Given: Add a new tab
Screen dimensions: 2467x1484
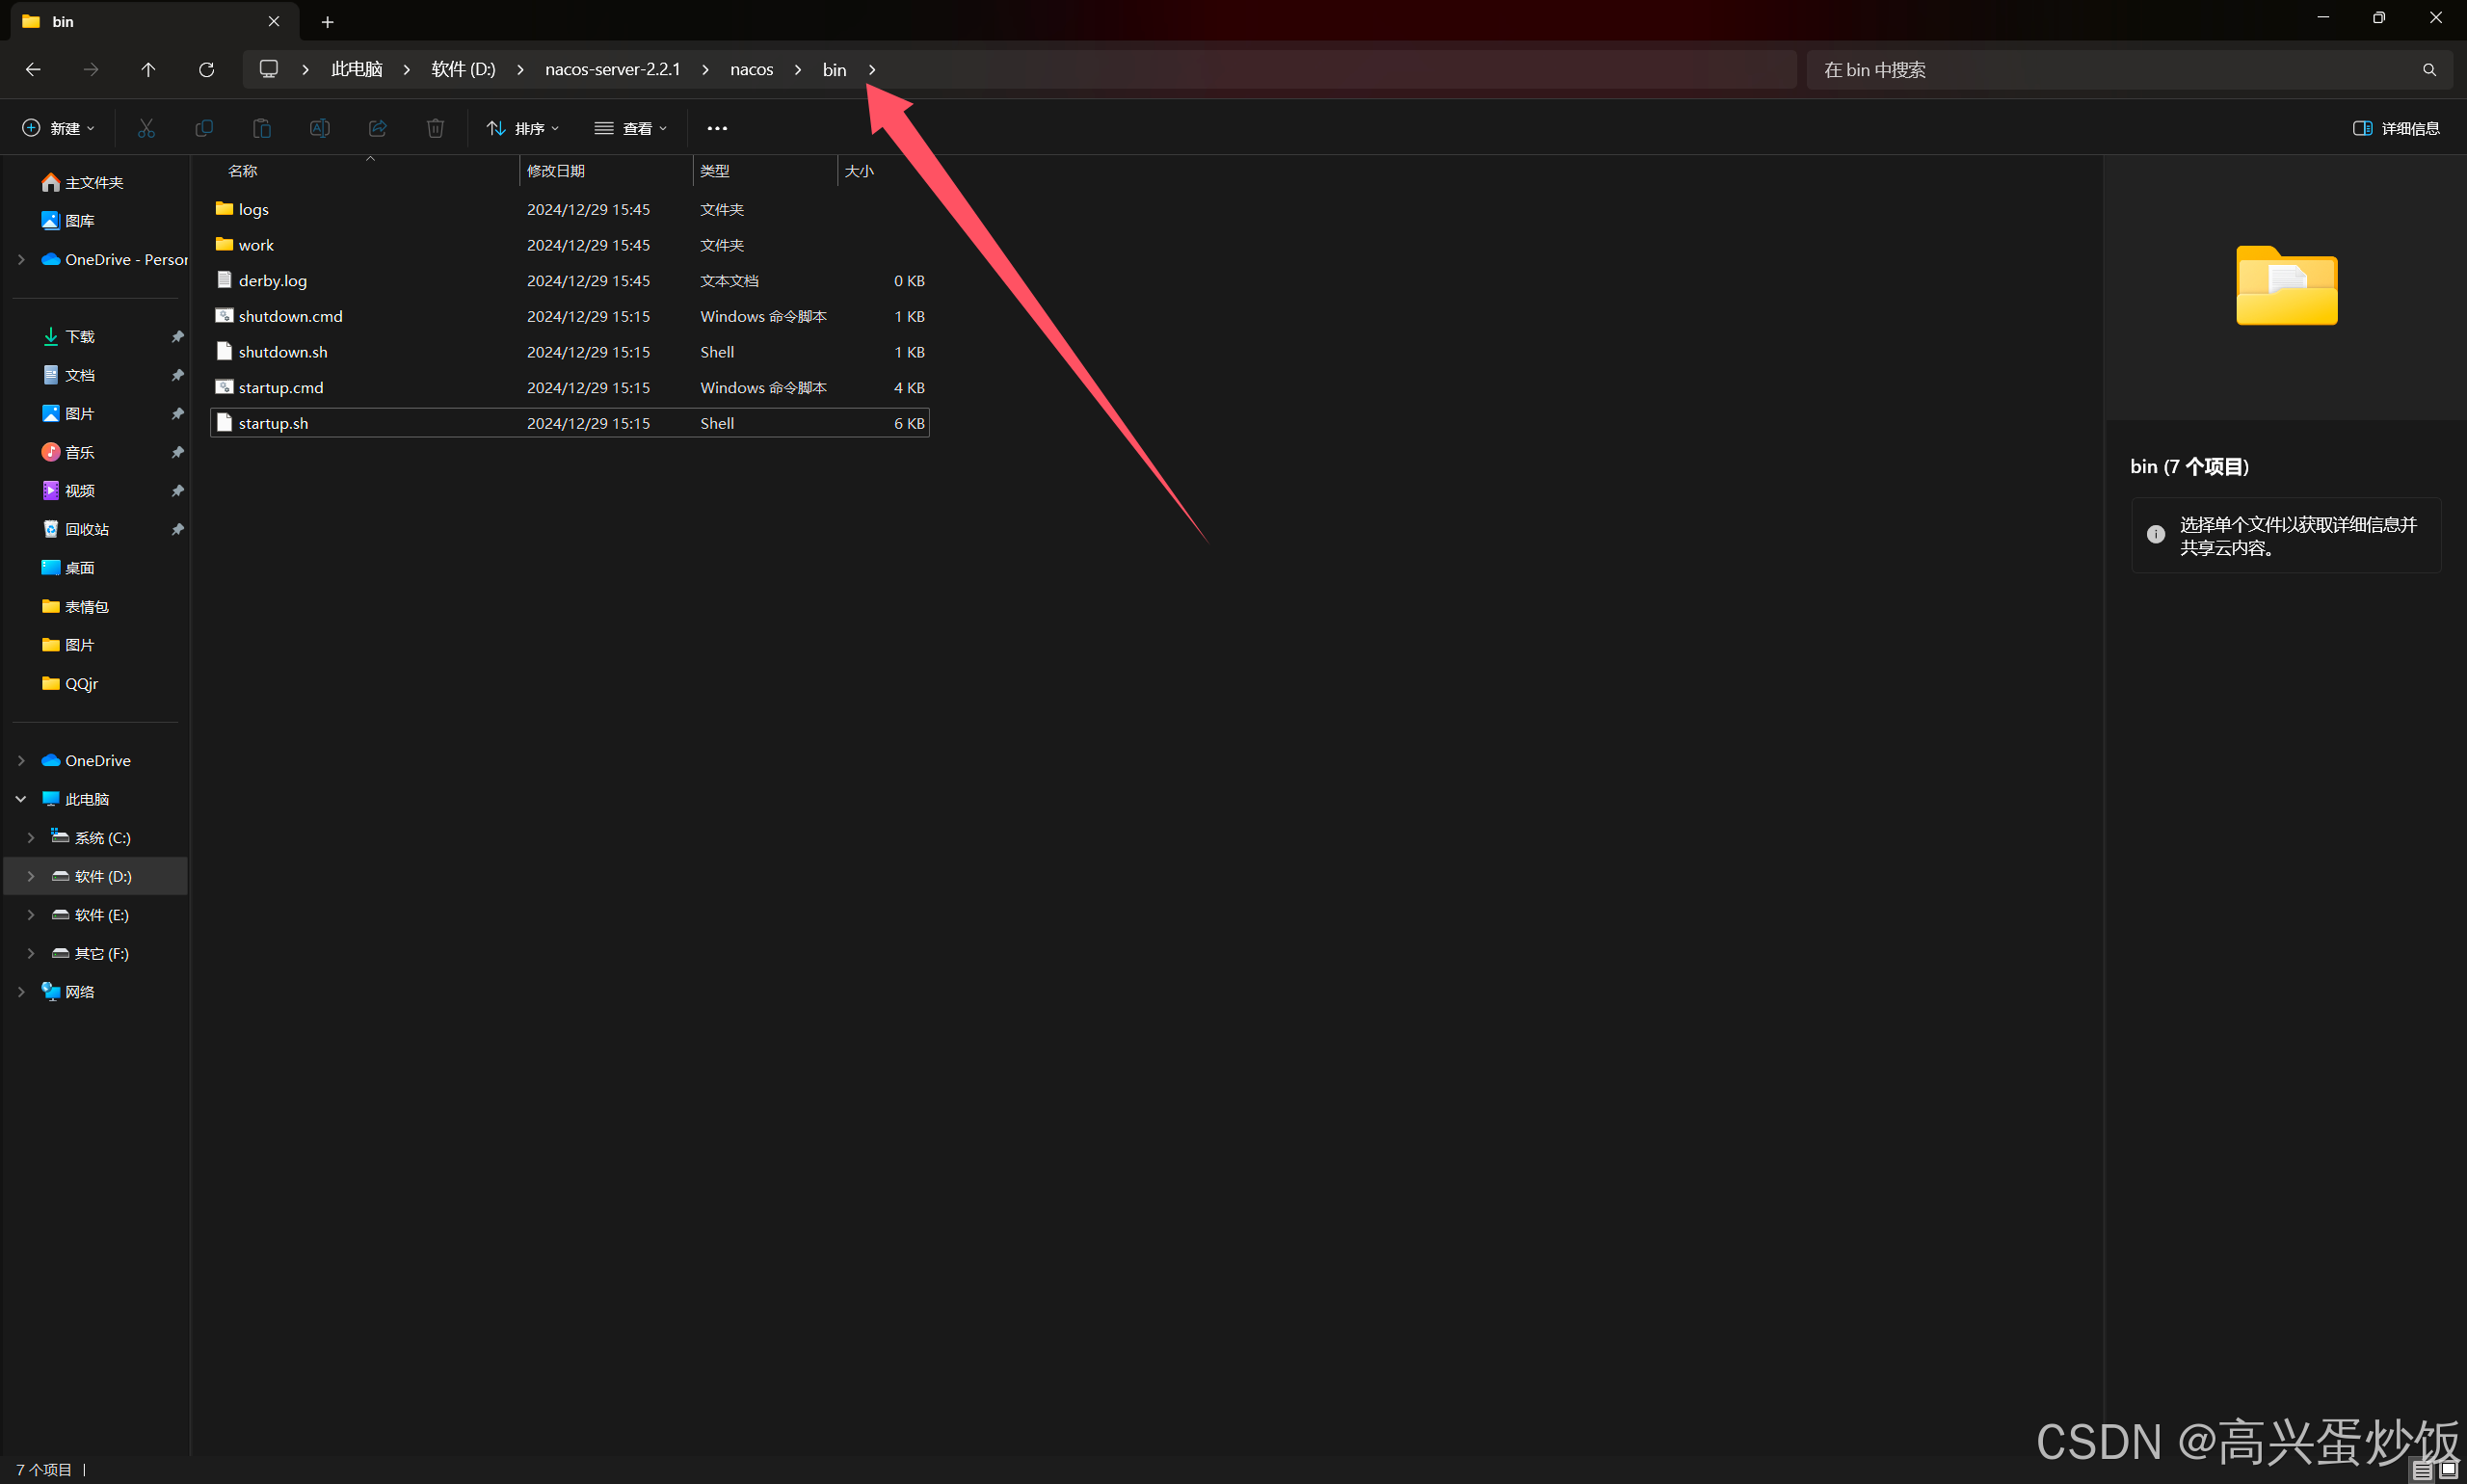Looking at the screenshot, I should point(327,21).
